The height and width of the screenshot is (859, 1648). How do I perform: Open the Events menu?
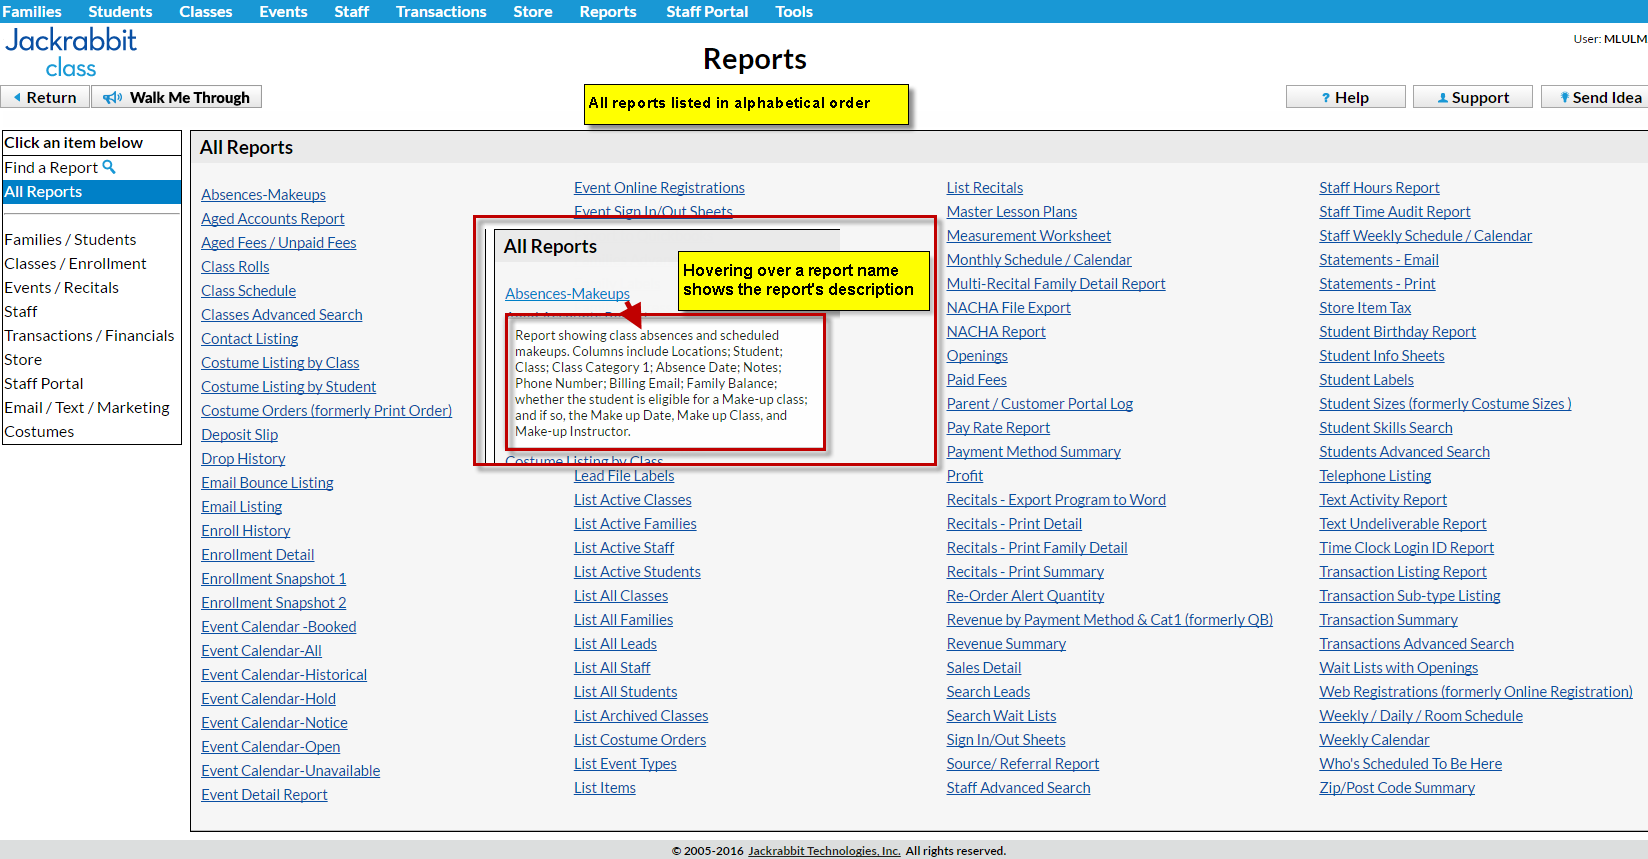pos(283,11)
